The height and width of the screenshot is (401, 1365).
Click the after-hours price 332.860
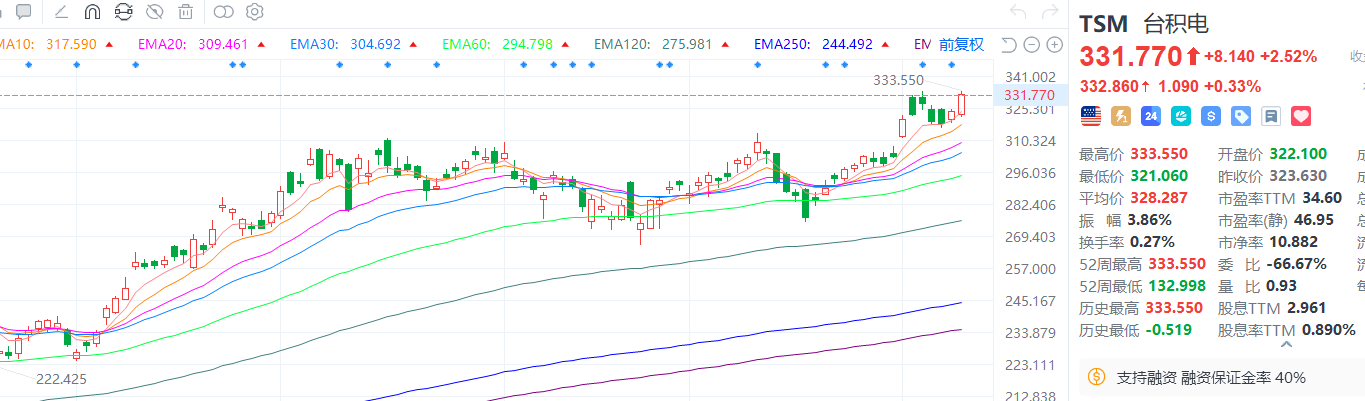[x=1108, y=87]
